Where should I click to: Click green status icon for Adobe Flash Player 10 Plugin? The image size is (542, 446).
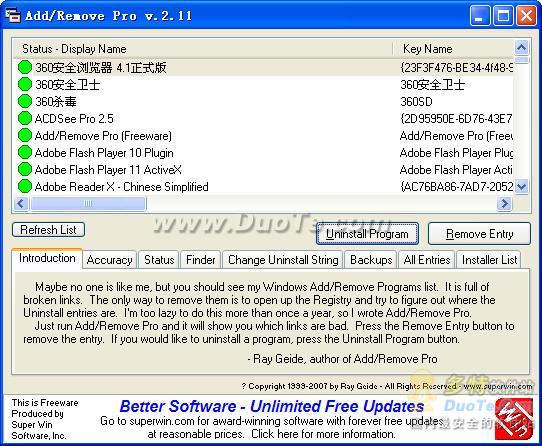coord(25,152)
